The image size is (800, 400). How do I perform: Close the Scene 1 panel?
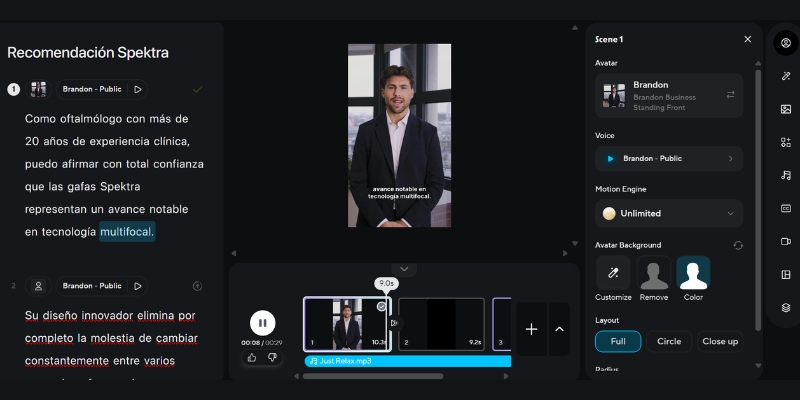coord(747,39)
